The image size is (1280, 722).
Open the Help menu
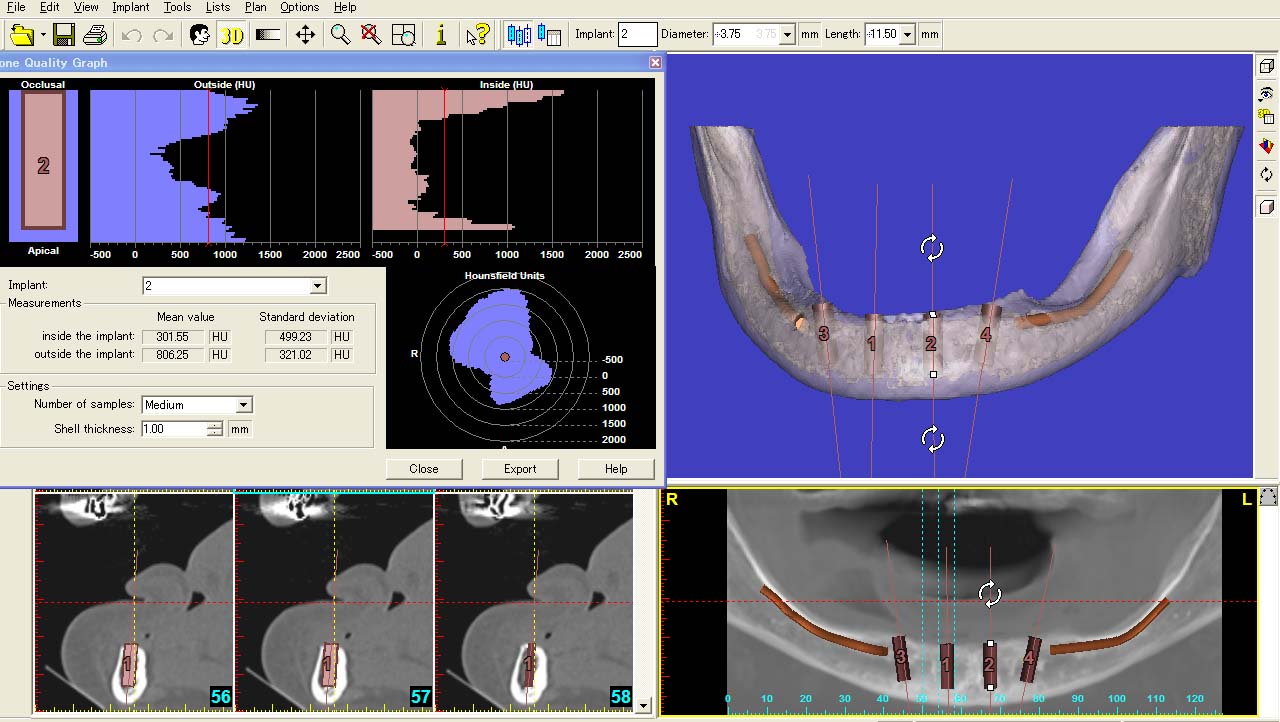point(345,7)
